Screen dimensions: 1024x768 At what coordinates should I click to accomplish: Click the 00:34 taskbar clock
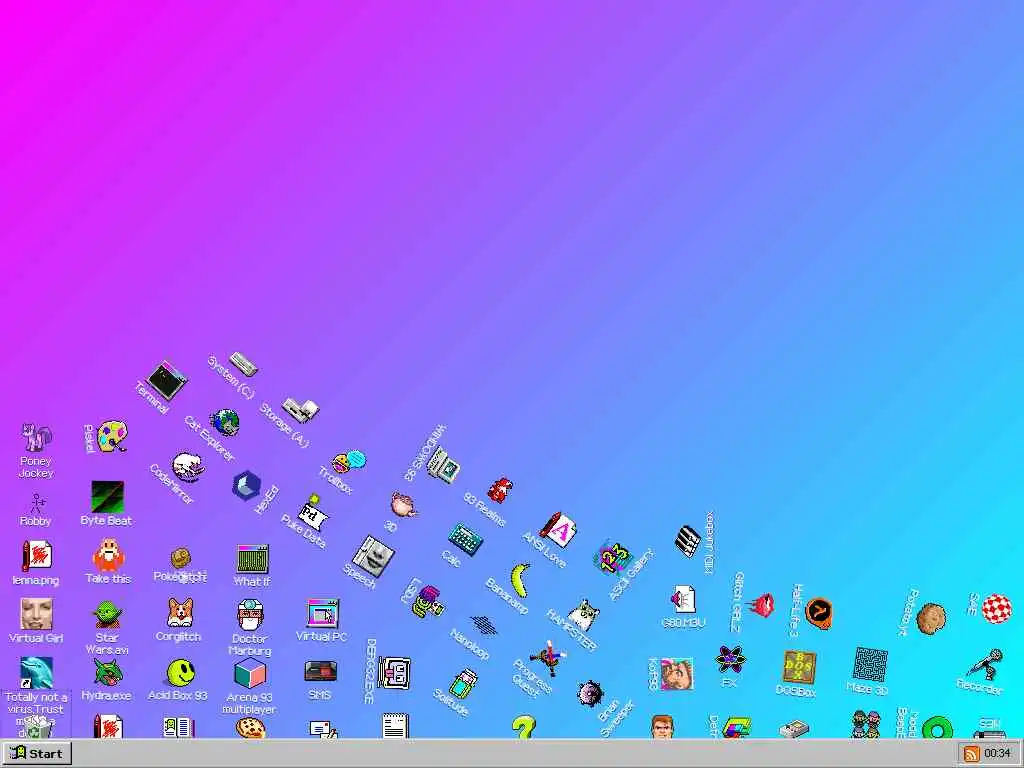(997, 754)
